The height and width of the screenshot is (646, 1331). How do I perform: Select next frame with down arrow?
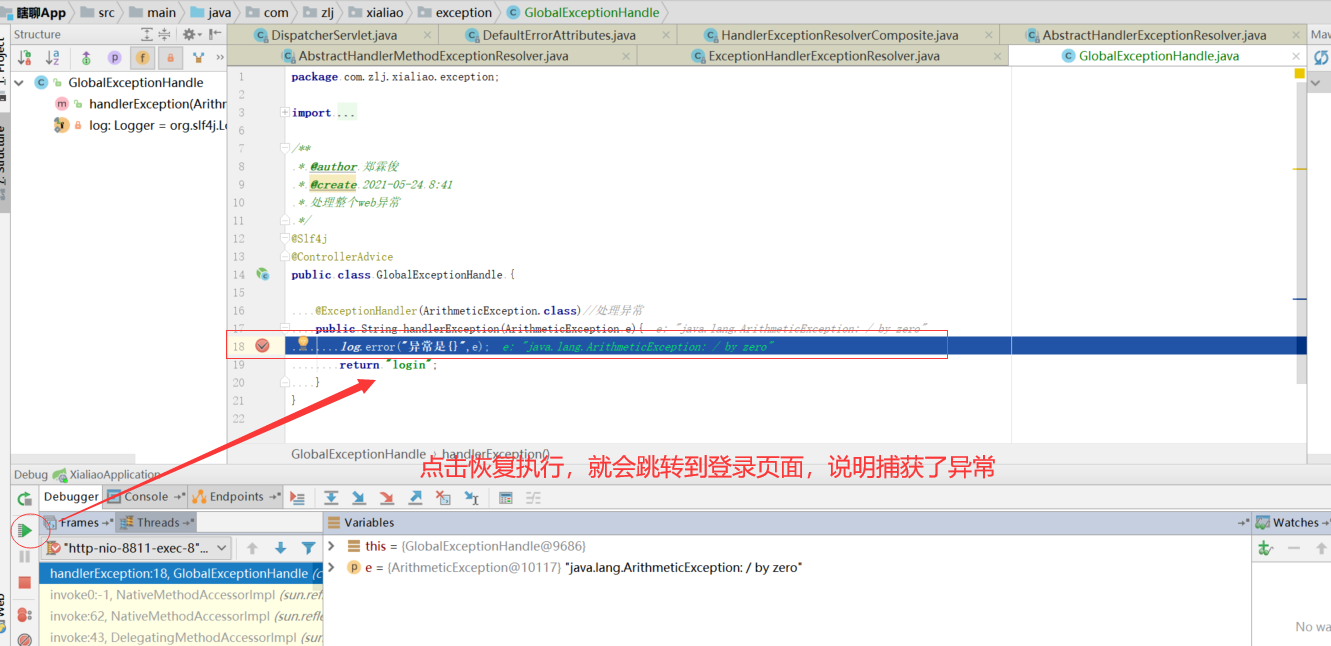[x=281, y=548]
